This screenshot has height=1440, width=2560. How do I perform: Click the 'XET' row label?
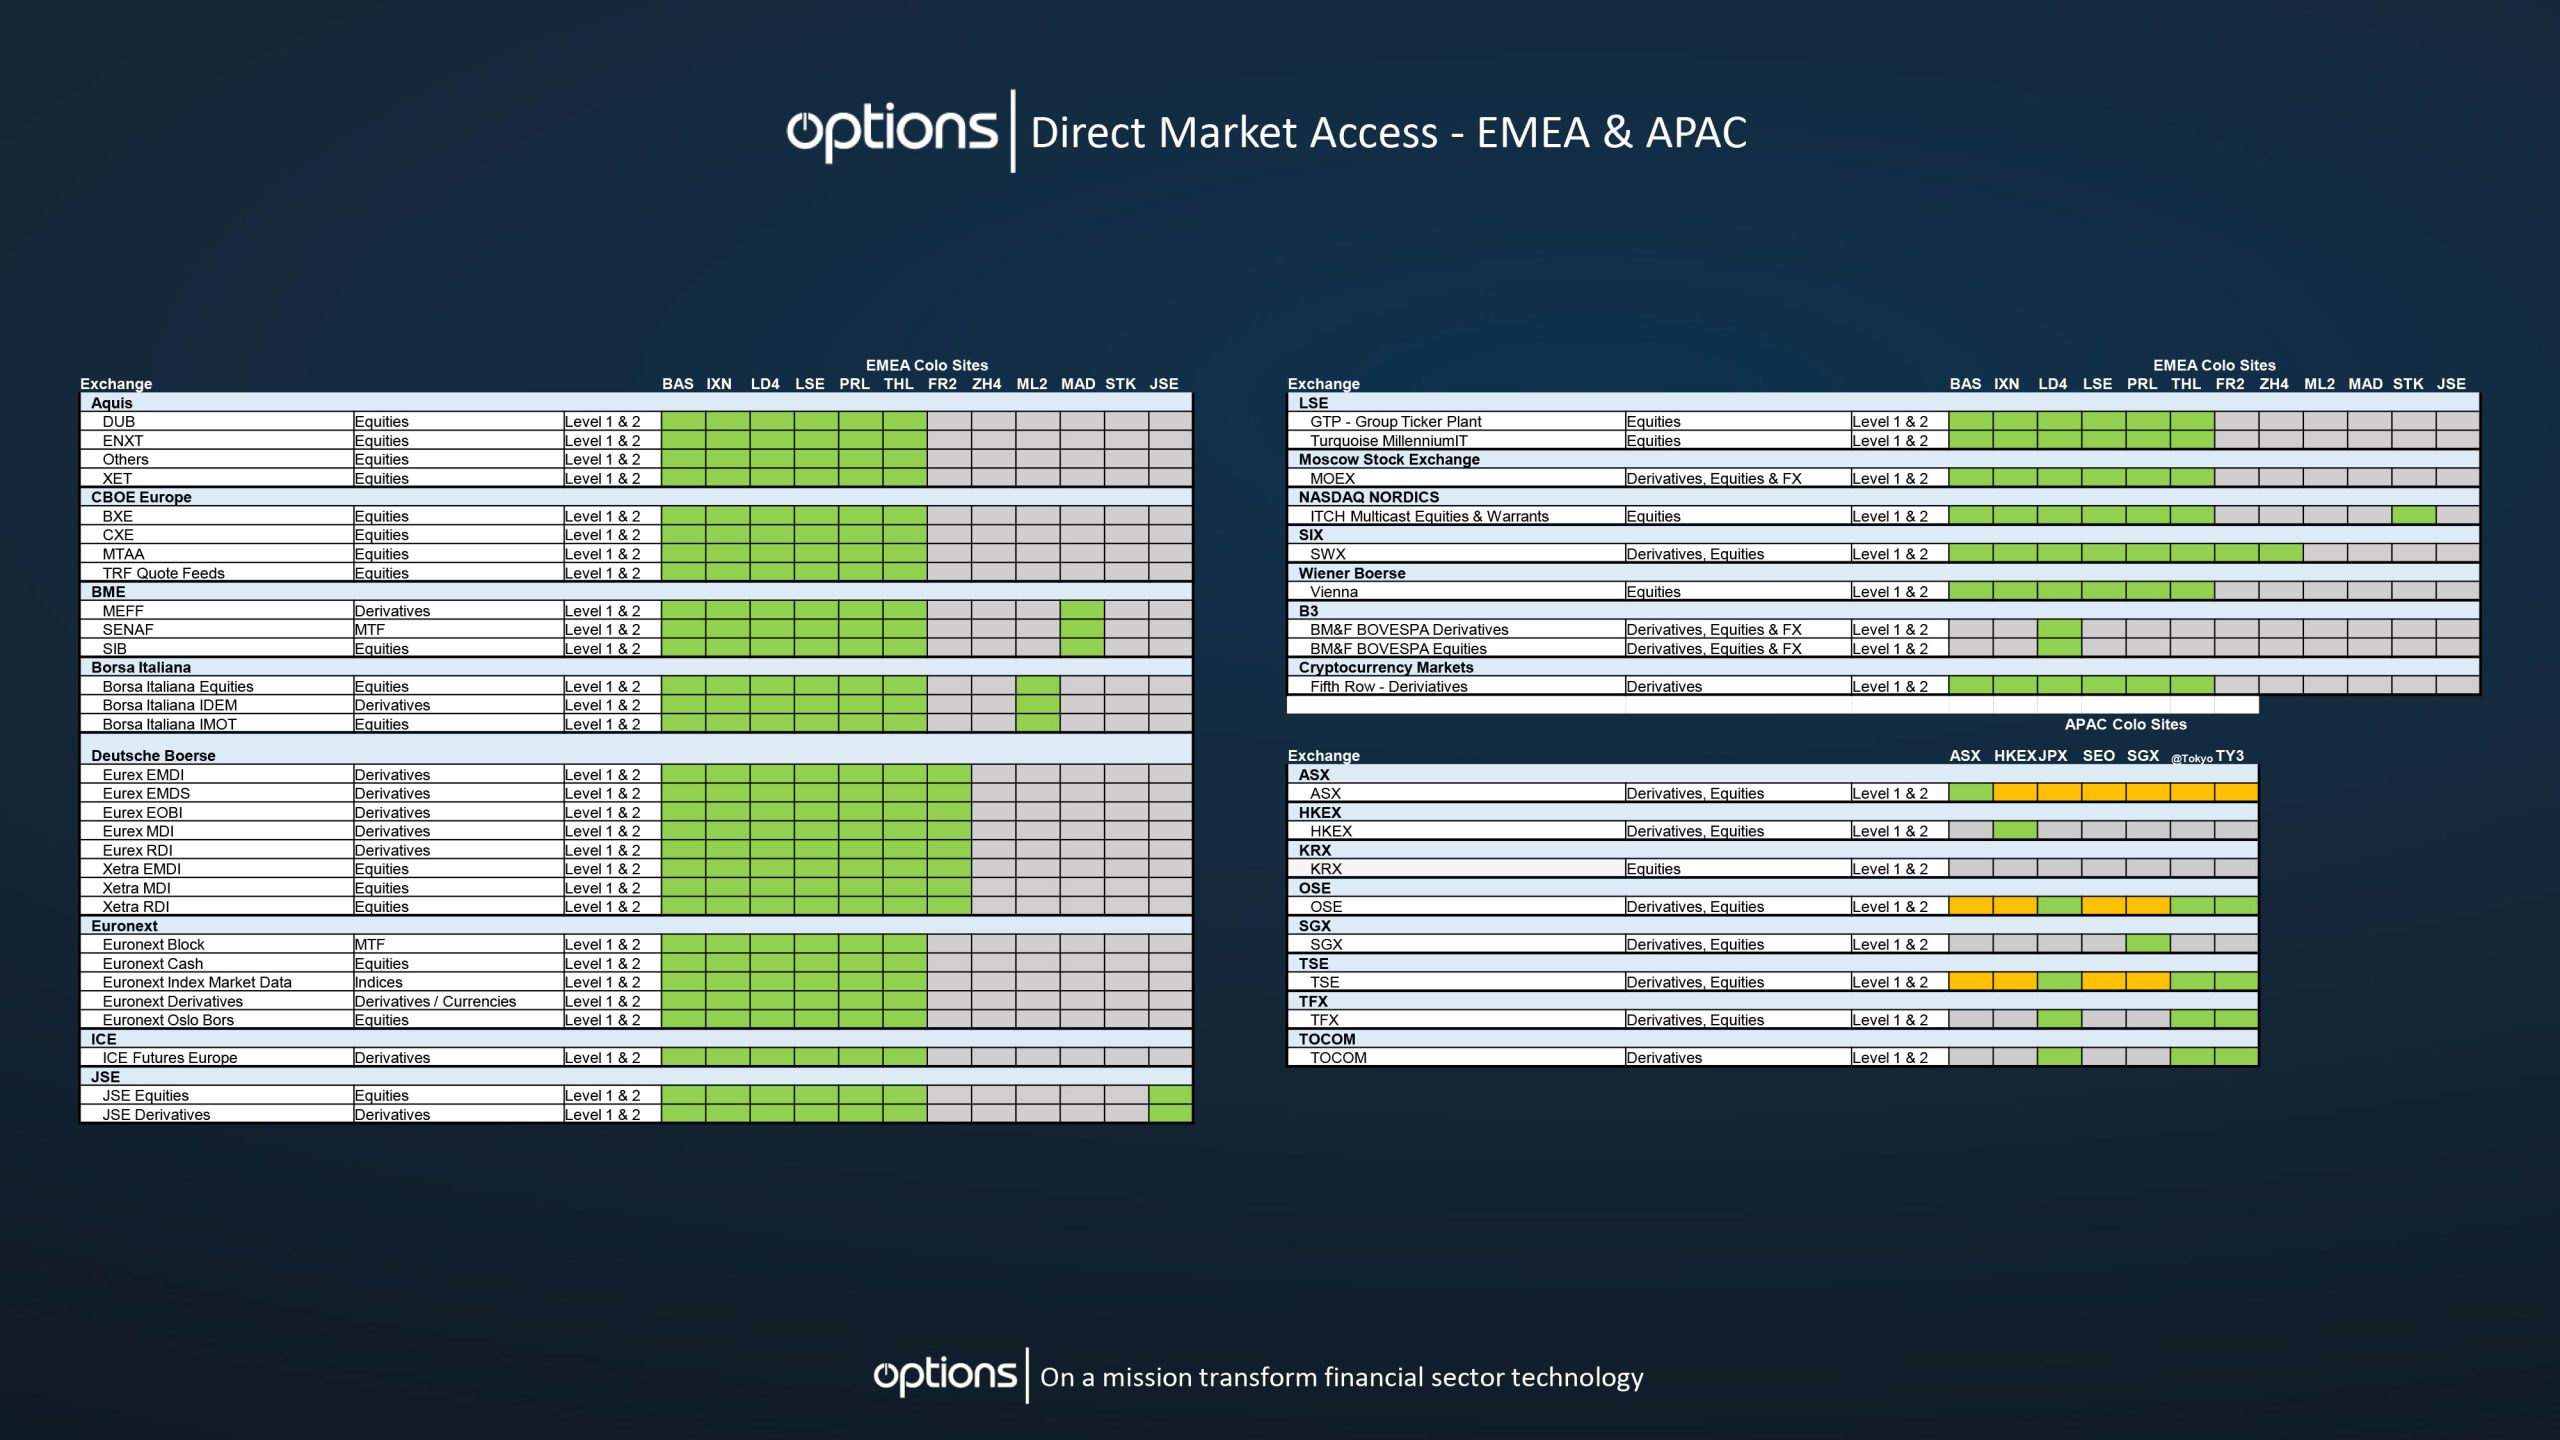[116, 479]
